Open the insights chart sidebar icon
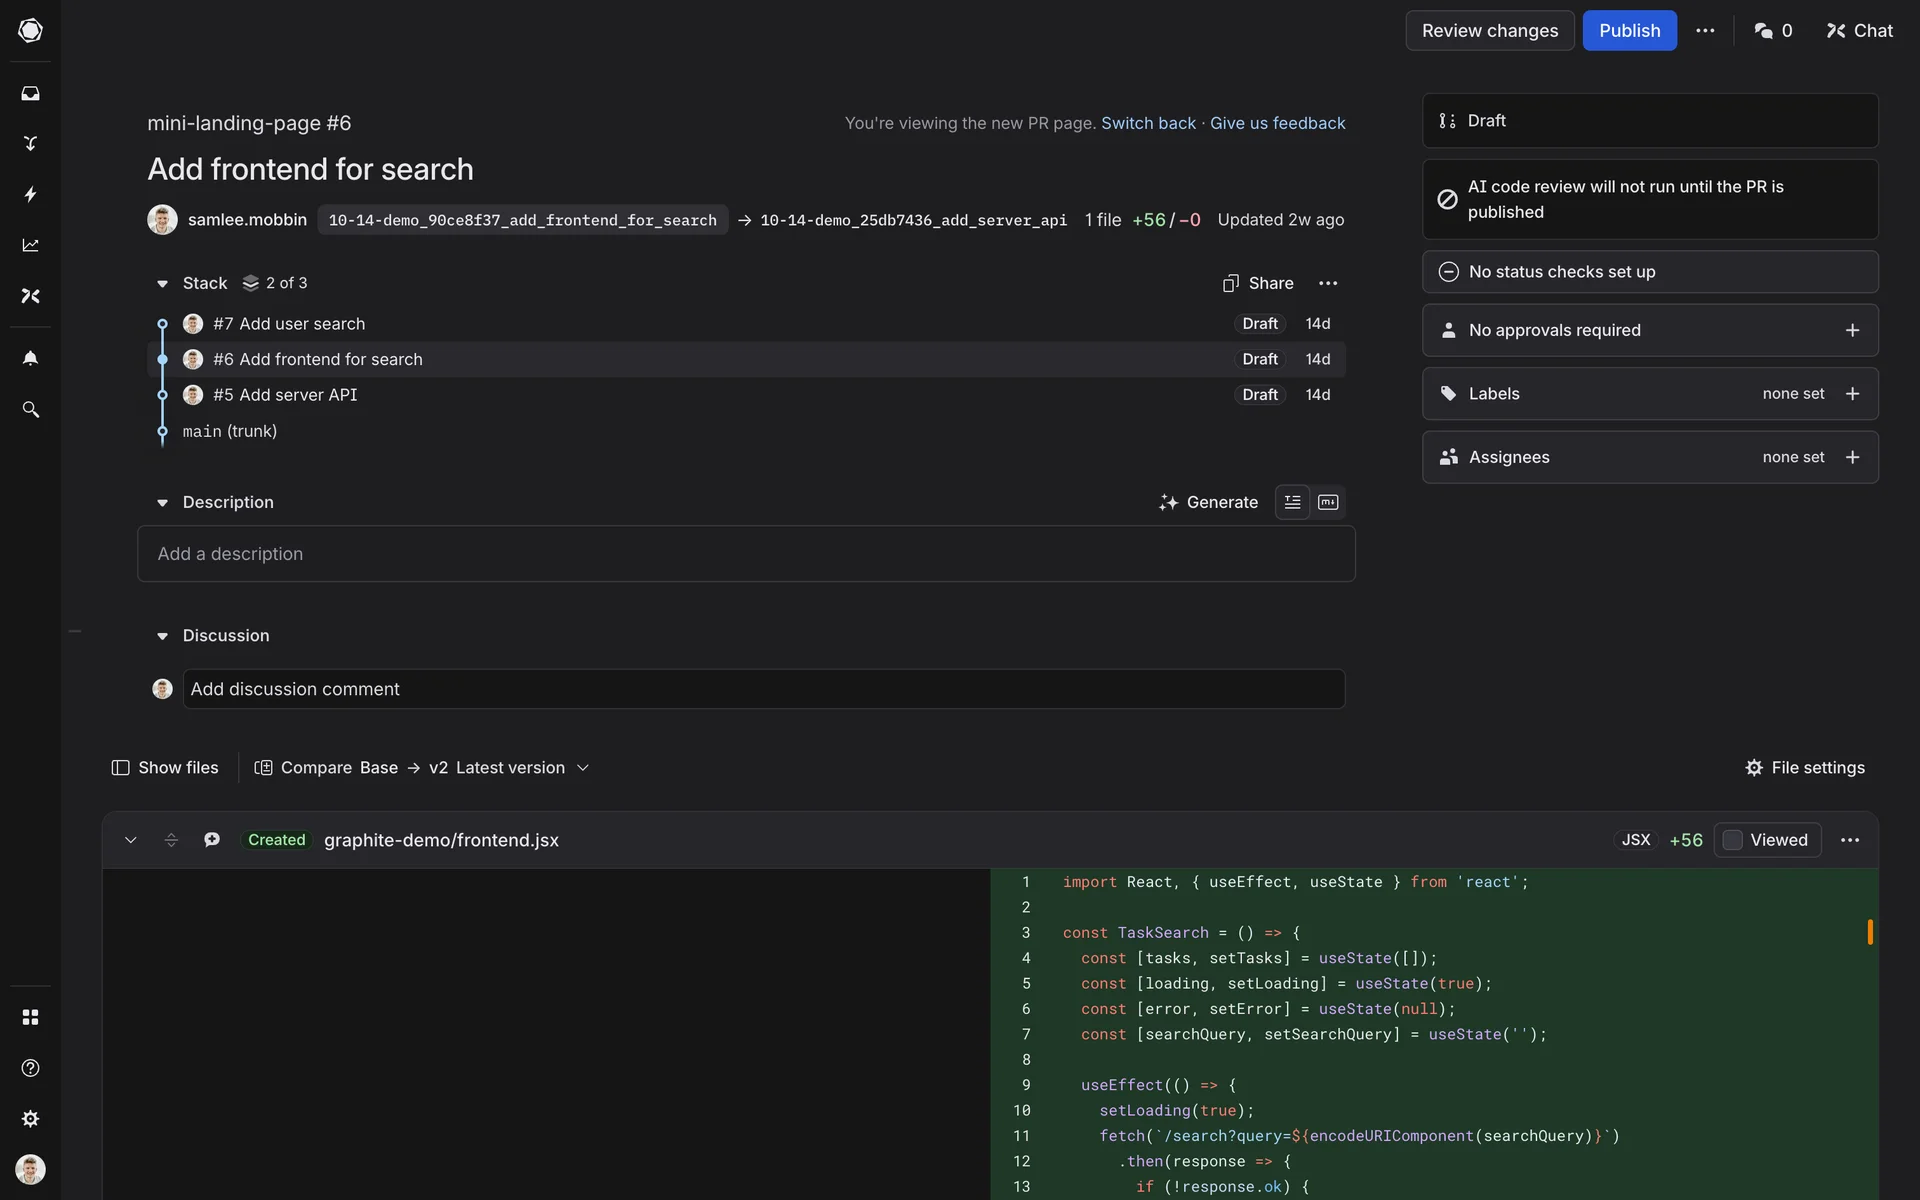Image resolution: width=1920 pixels, height=1200 pixels. point(30,245)
